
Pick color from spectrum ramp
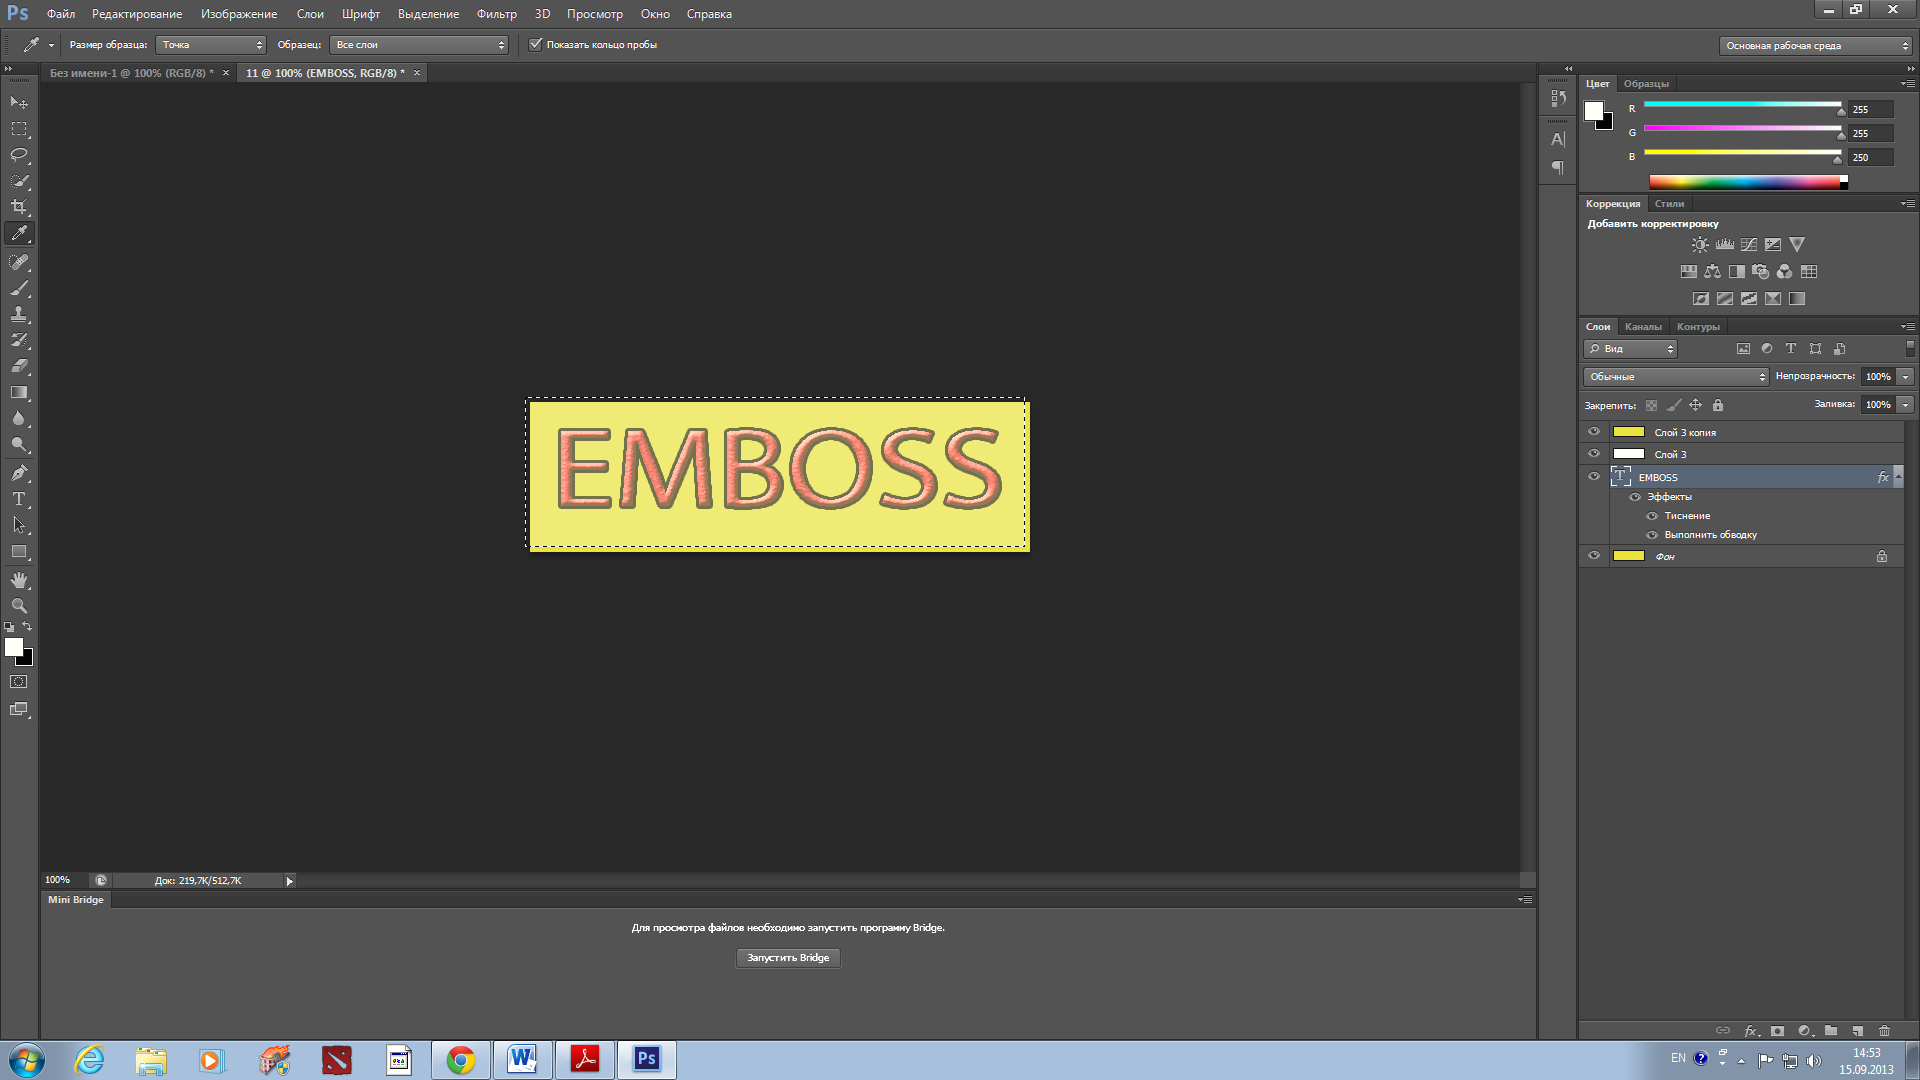[x=1747, y=182]
